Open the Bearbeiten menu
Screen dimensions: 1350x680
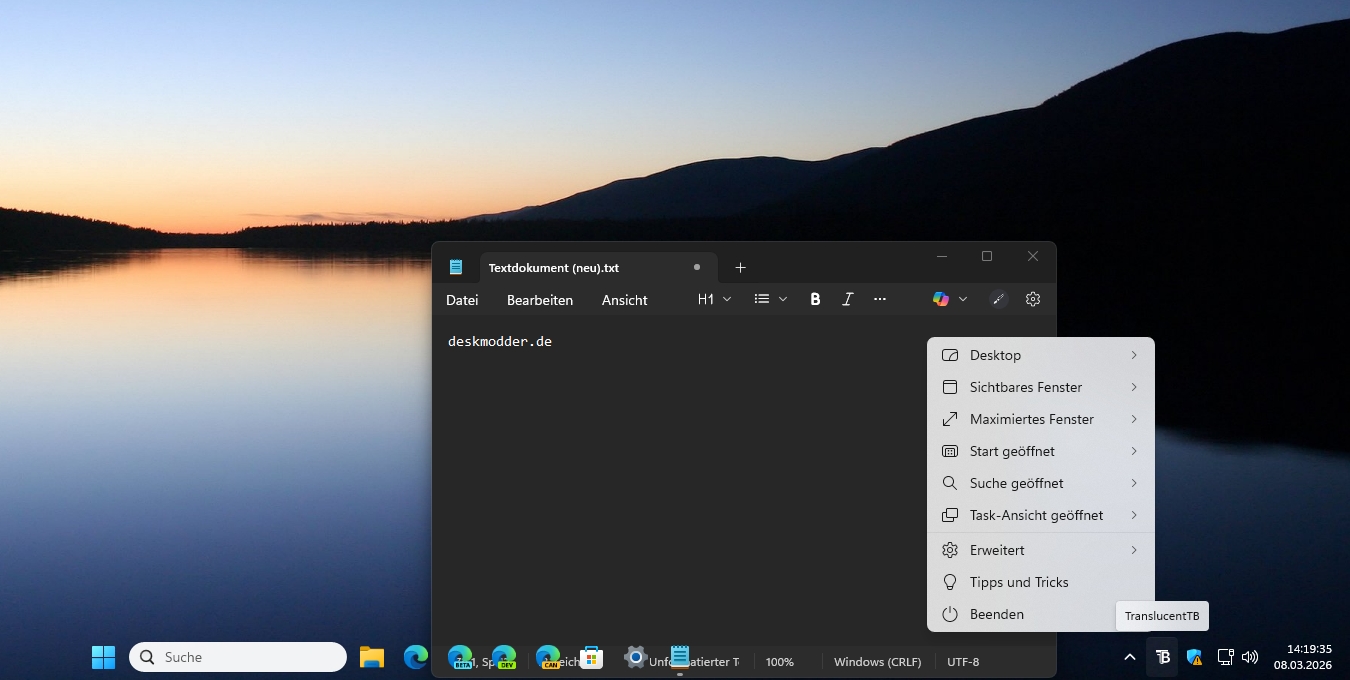540,300
